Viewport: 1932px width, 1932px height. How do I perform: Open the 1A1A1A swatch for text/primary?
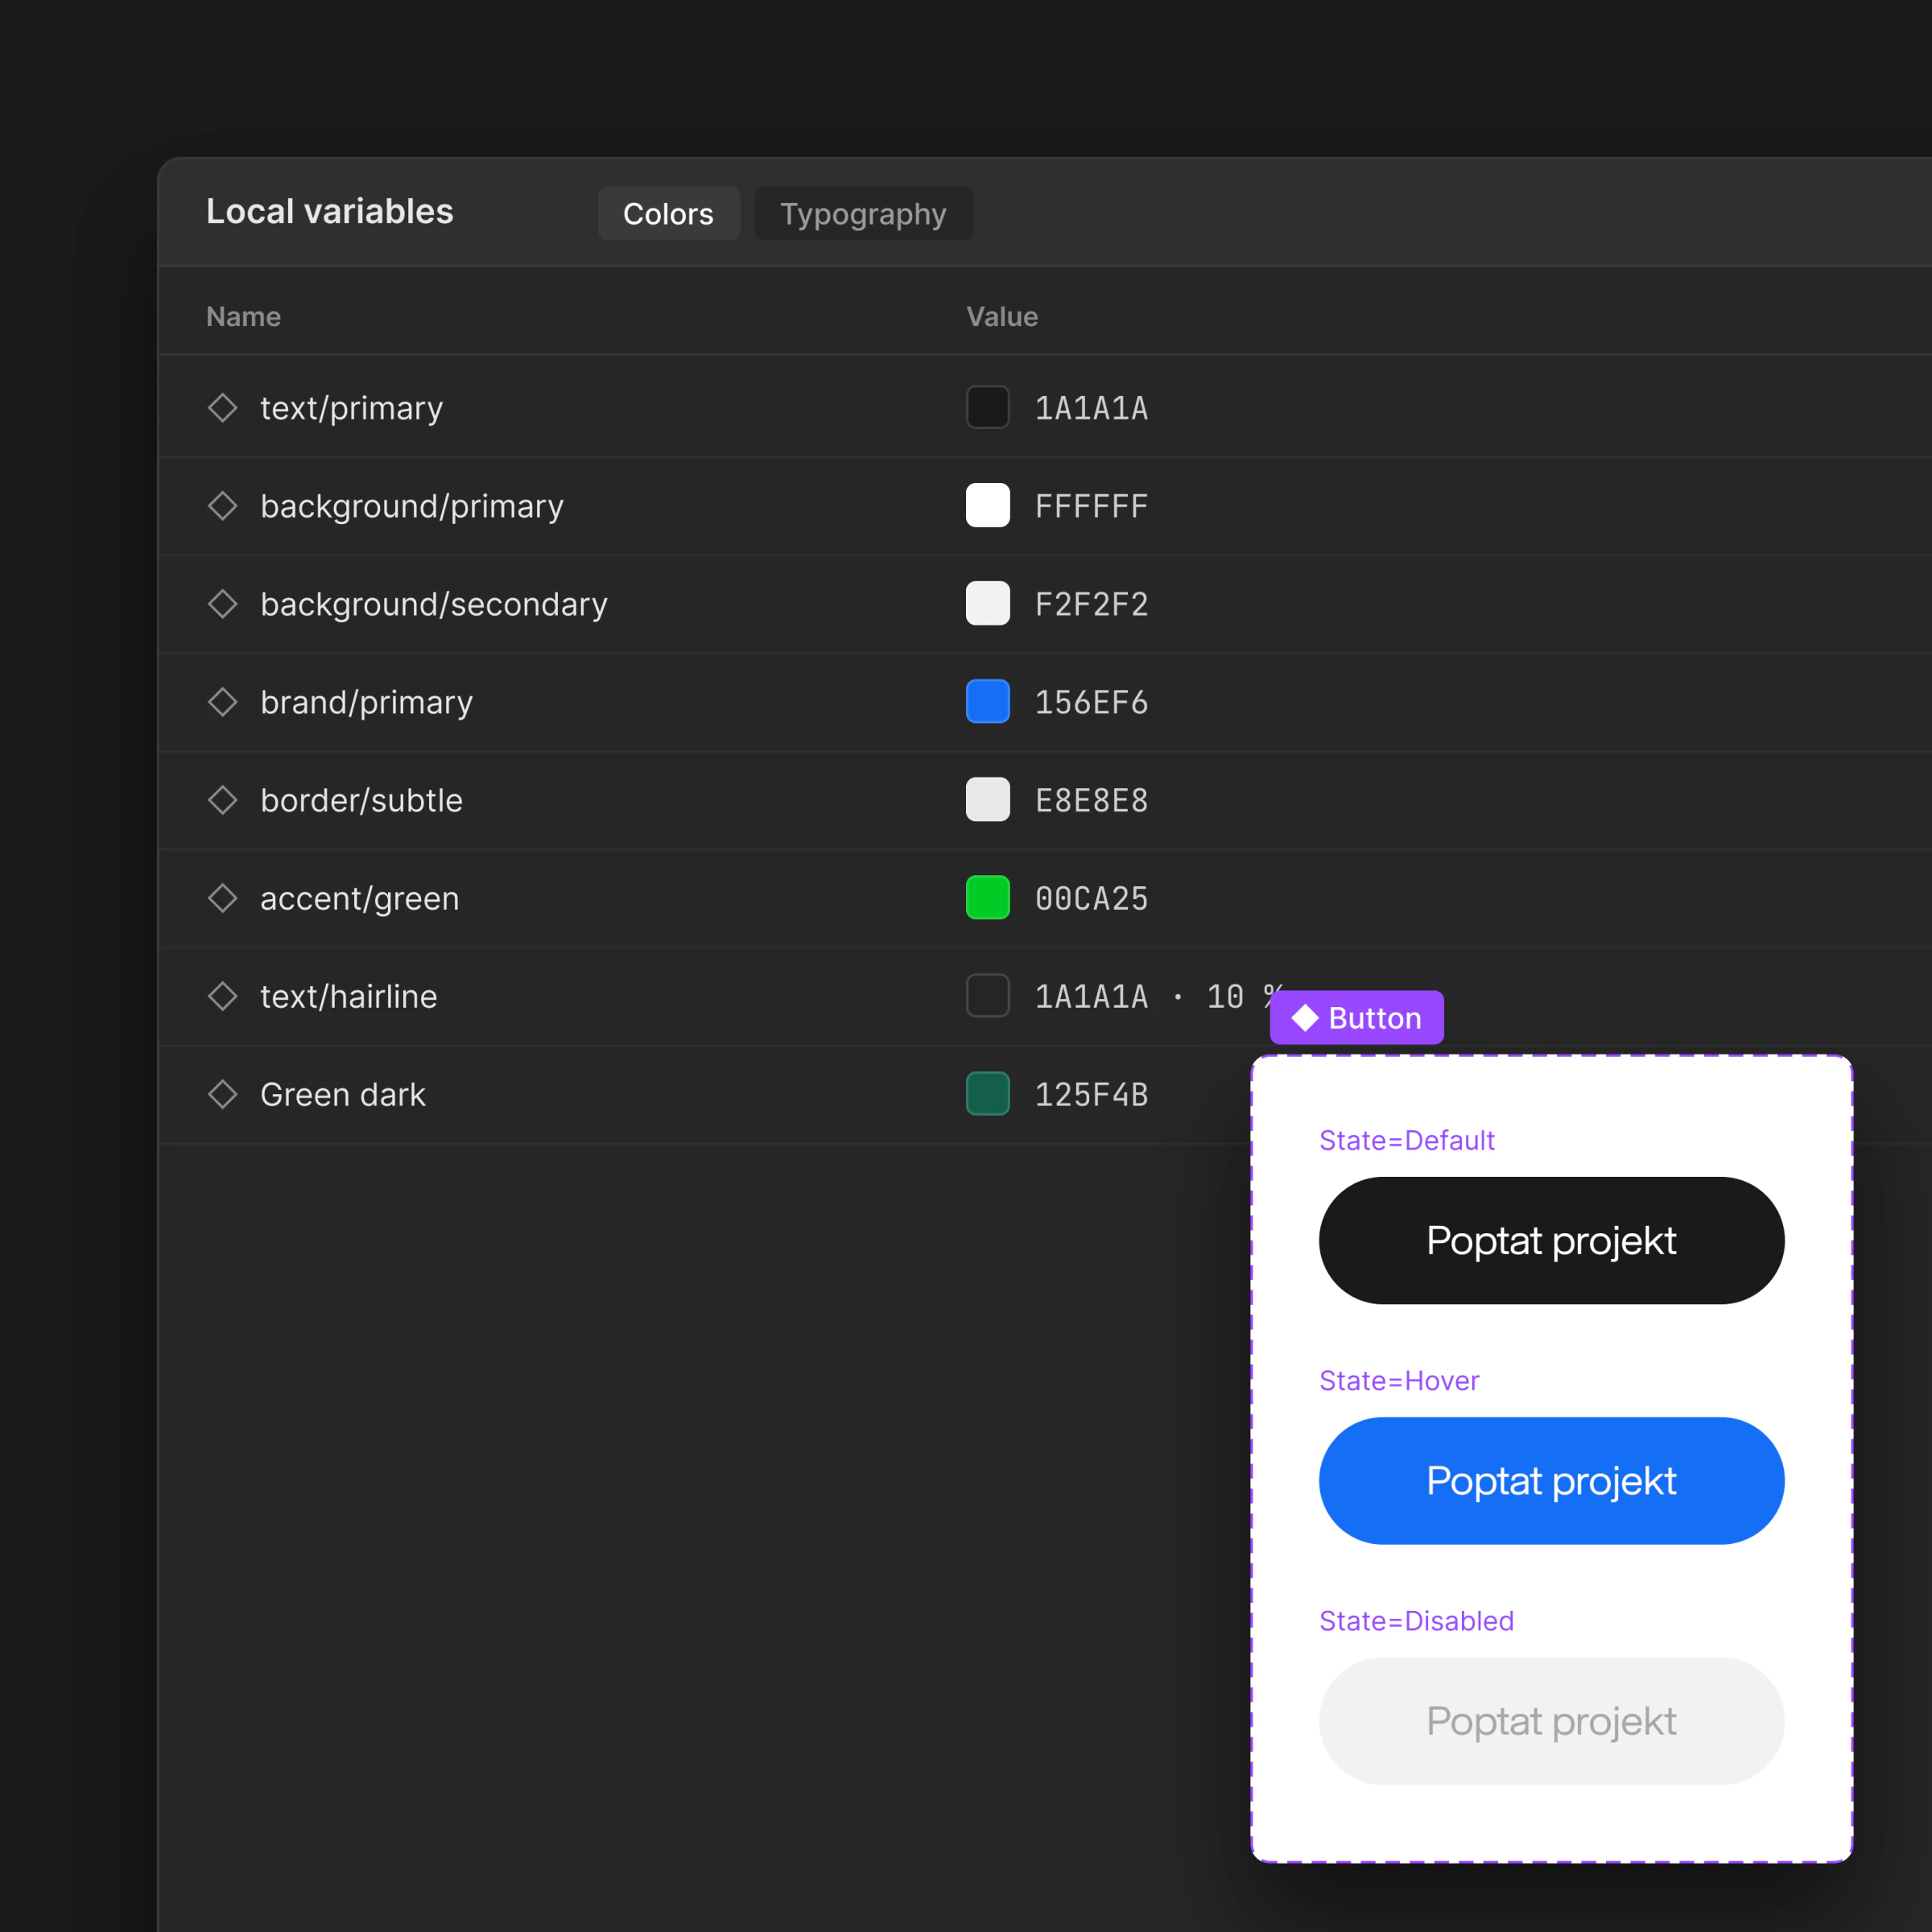pos(987,407)
